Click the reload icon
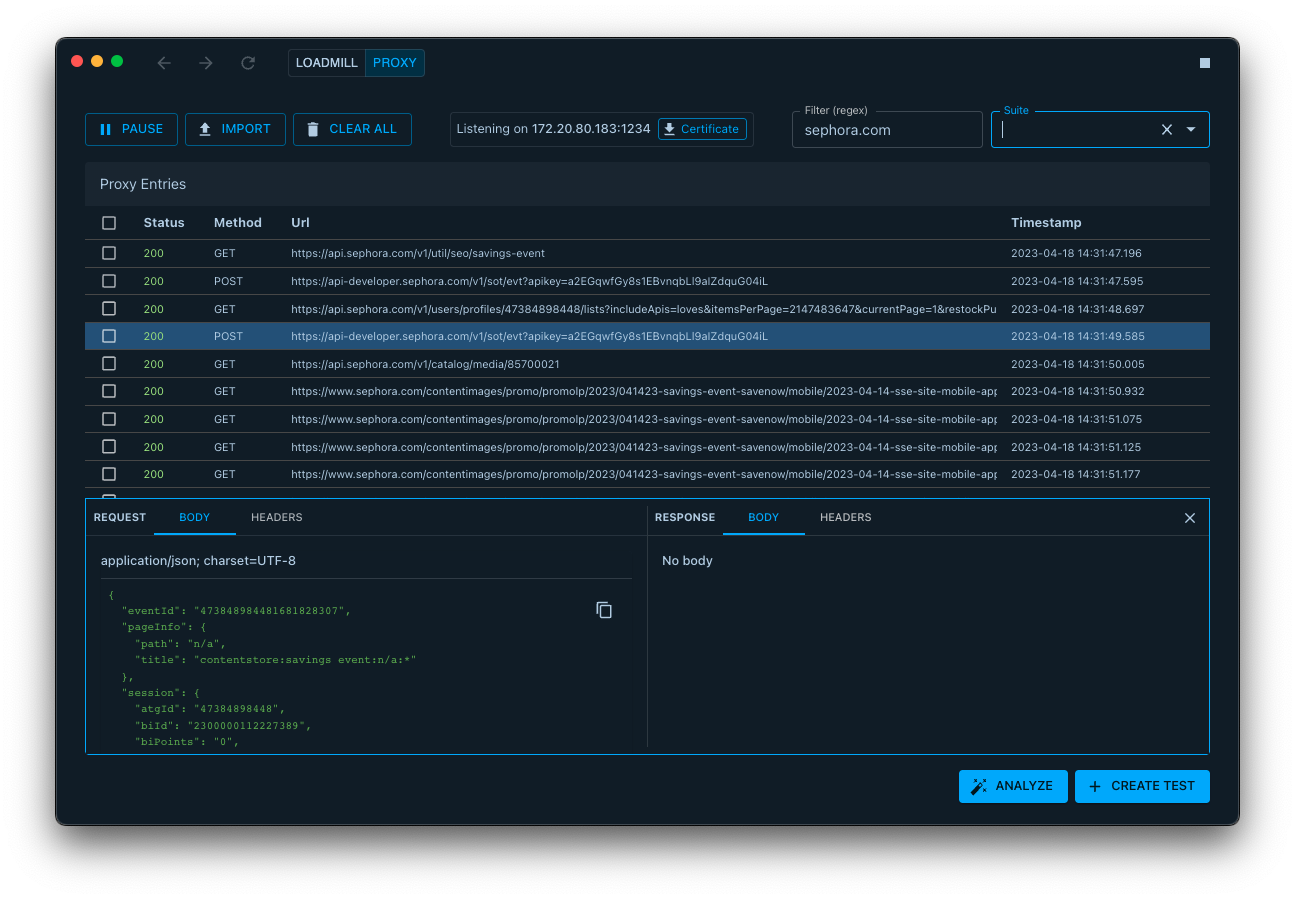Screen dimensions: 1295x899 click(248, 63)
